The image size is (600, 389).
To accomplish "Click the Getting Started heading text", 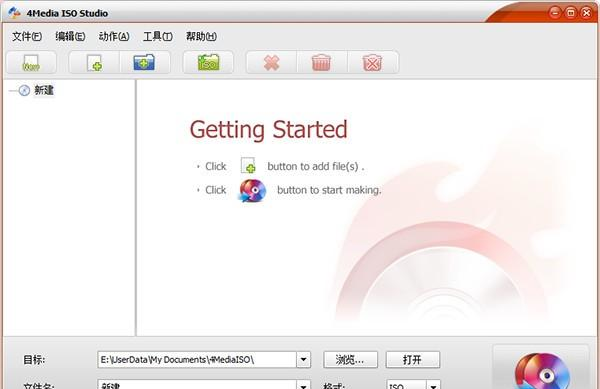I will tap(269, 130).
